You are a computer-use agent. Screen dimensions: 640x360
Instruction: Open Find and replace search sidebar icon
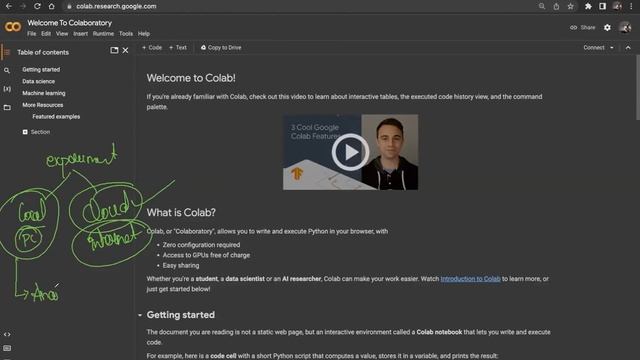point(7,71)
